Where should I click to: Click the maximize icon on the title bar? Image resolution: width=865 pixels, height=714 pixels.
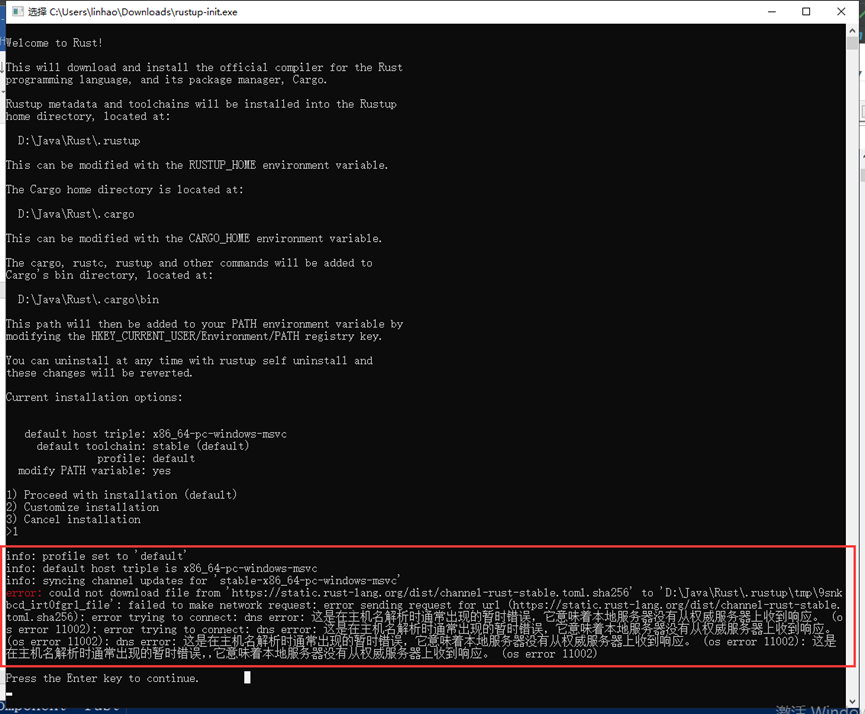806,11
